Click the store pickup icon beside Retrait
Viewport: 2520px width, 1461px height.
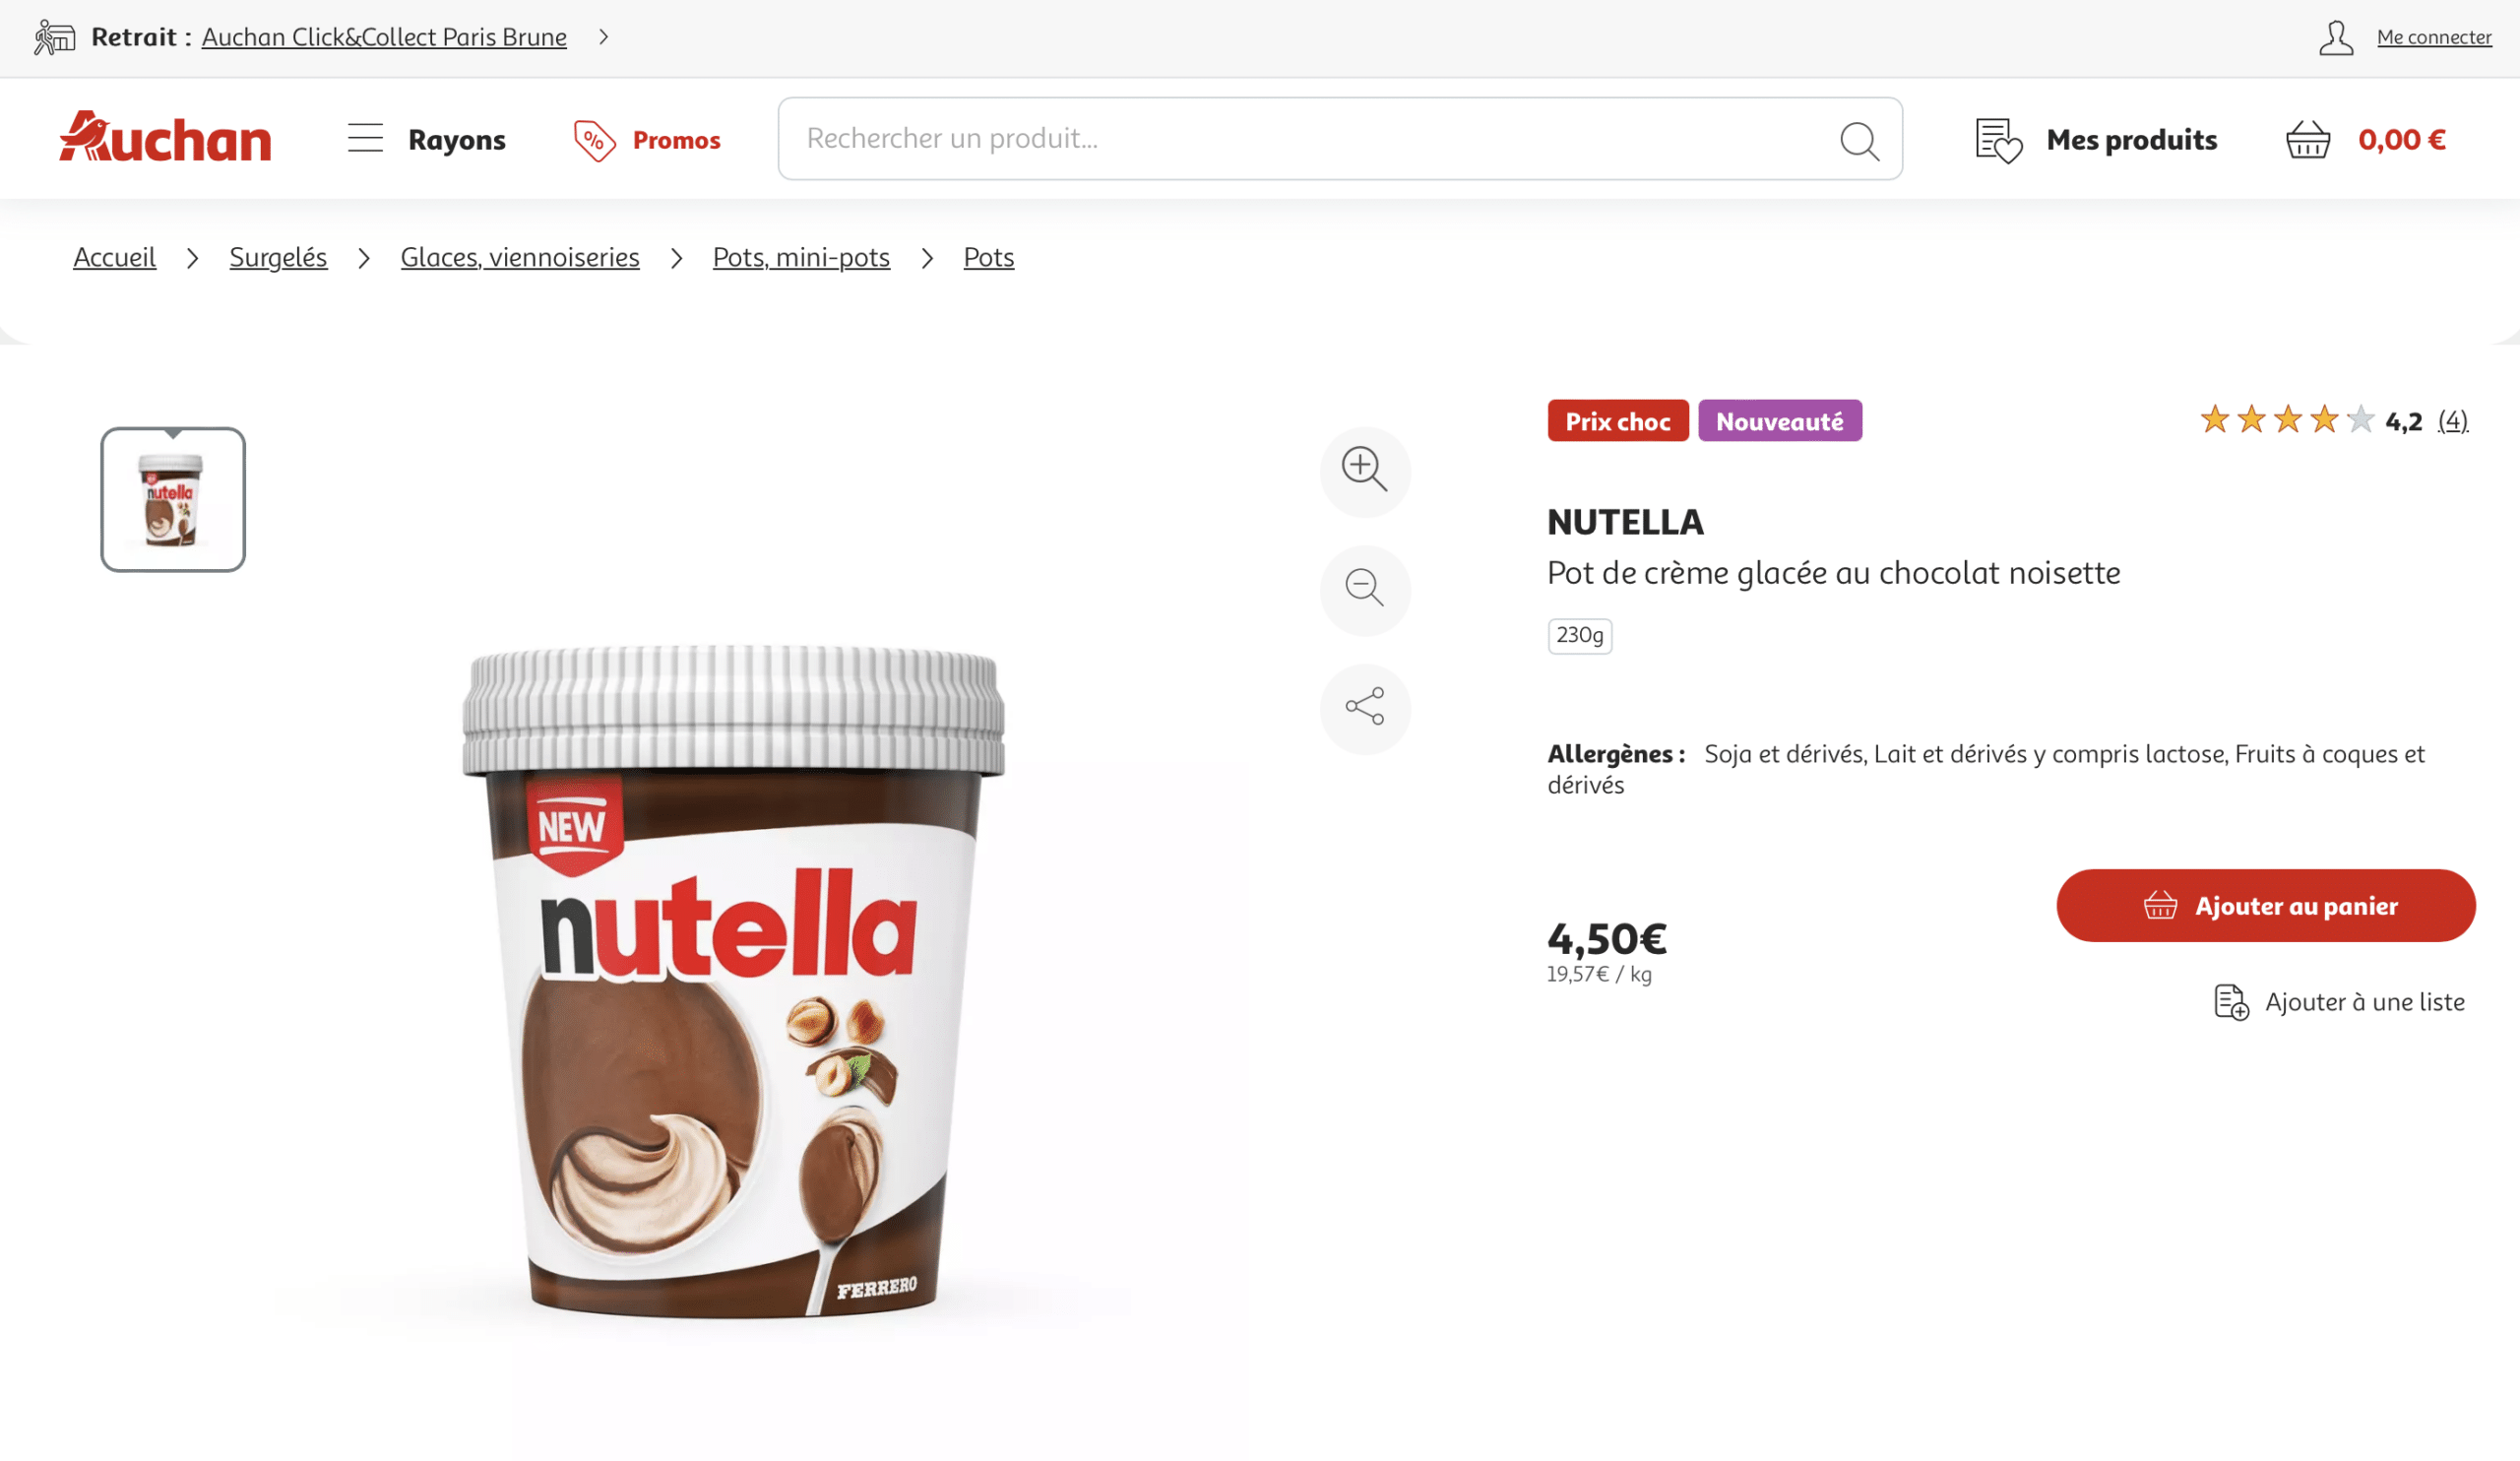(54, 38)
